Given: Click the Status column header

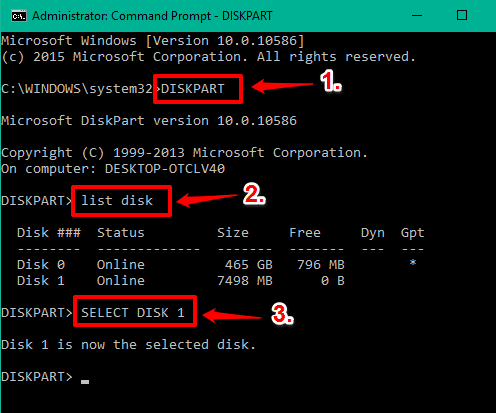Looking at the screenshot, I should point(121,233).
